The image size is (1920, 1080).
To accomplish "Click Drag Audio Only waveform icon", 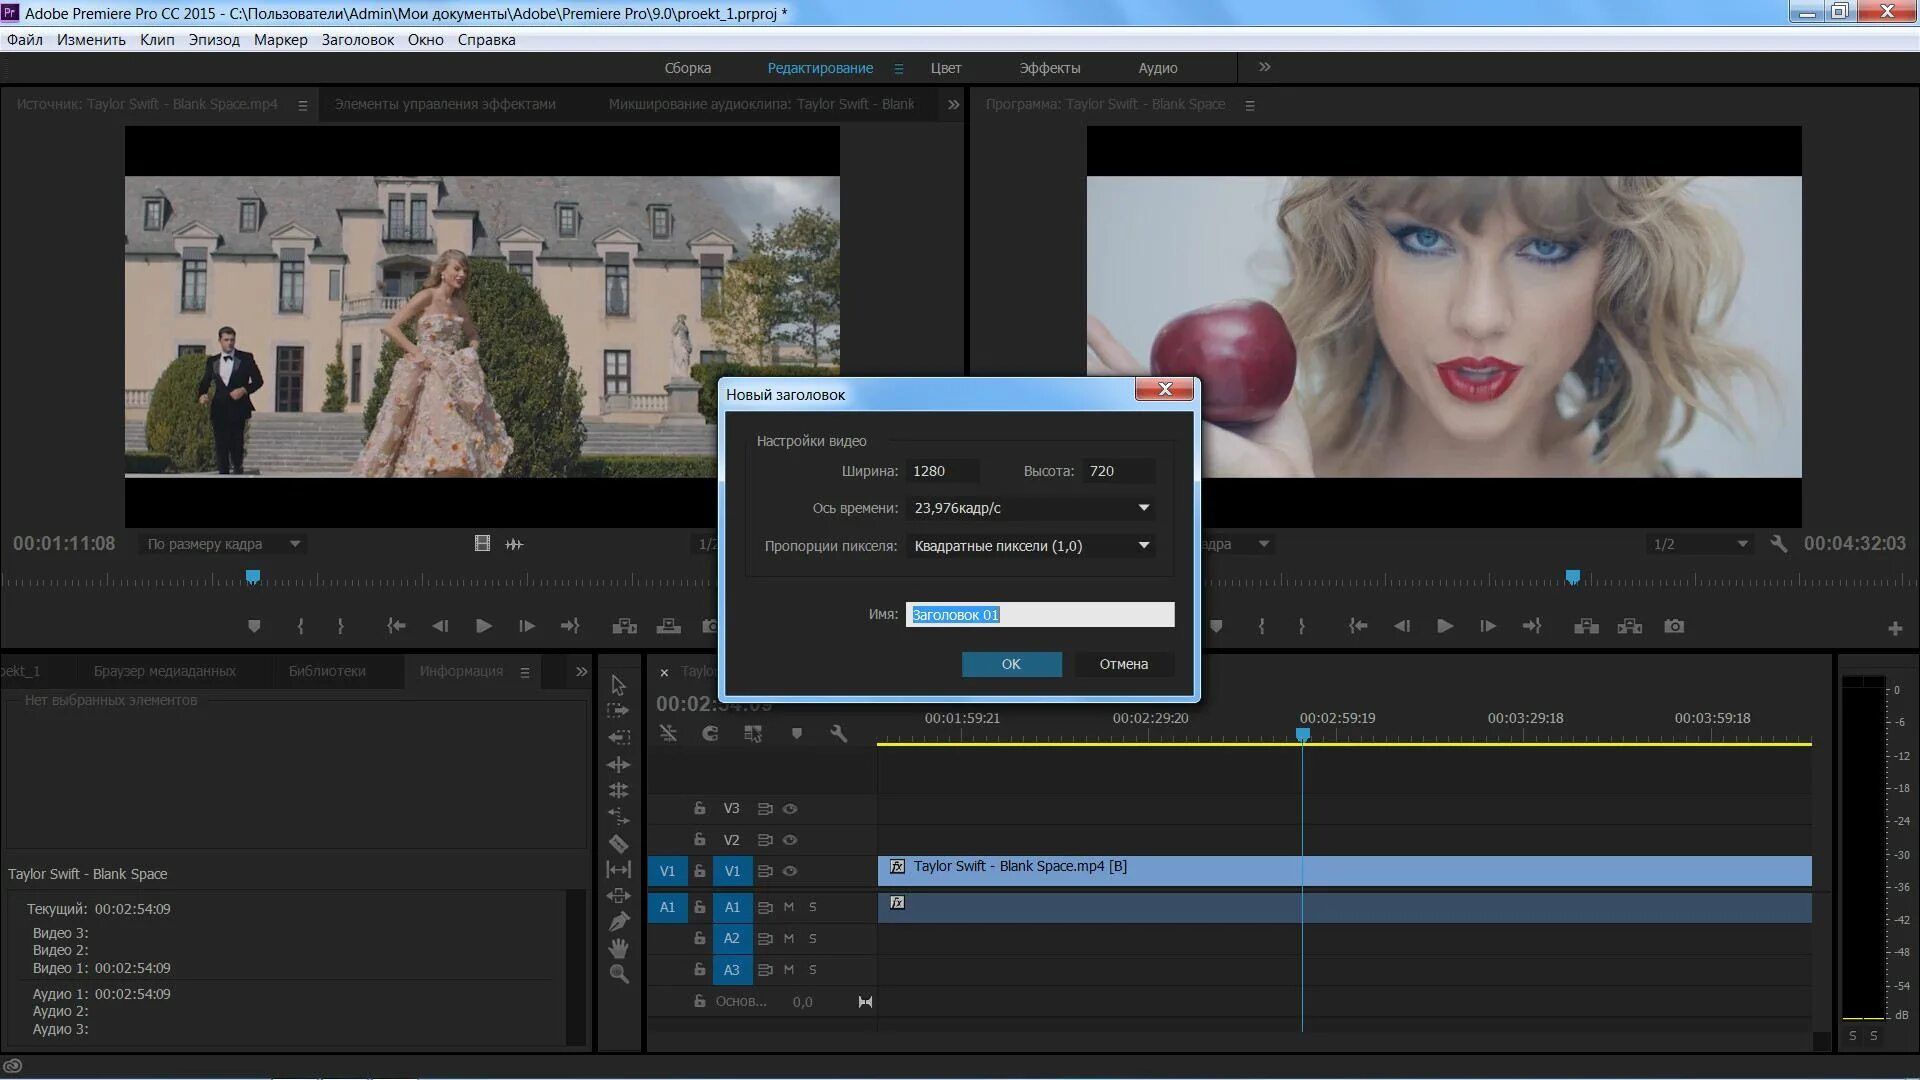I will coord(514,544).
